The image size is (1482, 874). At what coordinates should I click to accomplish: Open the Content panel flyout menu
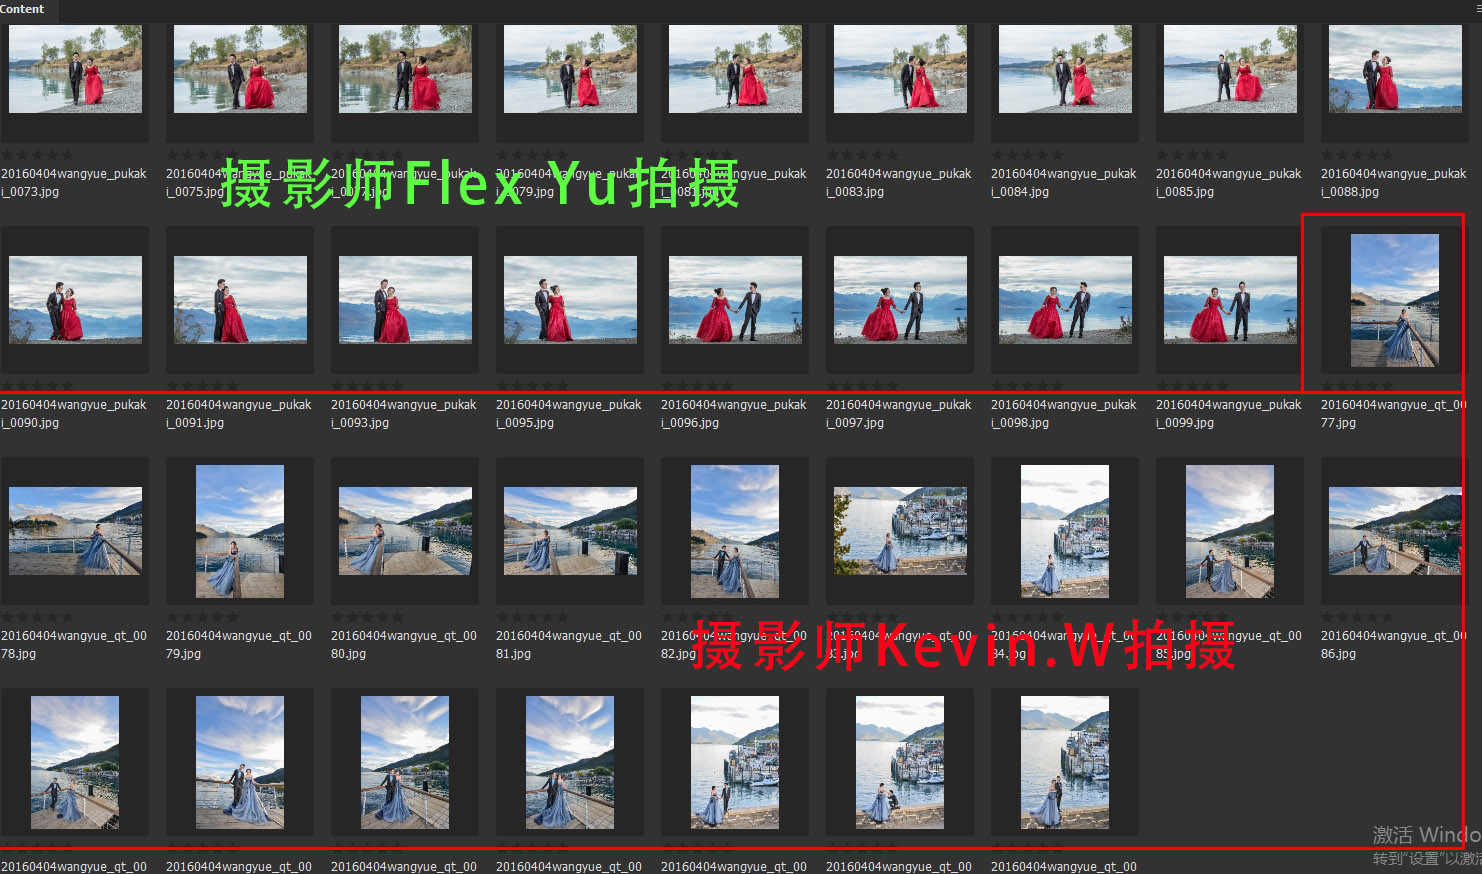(1477, 9)
